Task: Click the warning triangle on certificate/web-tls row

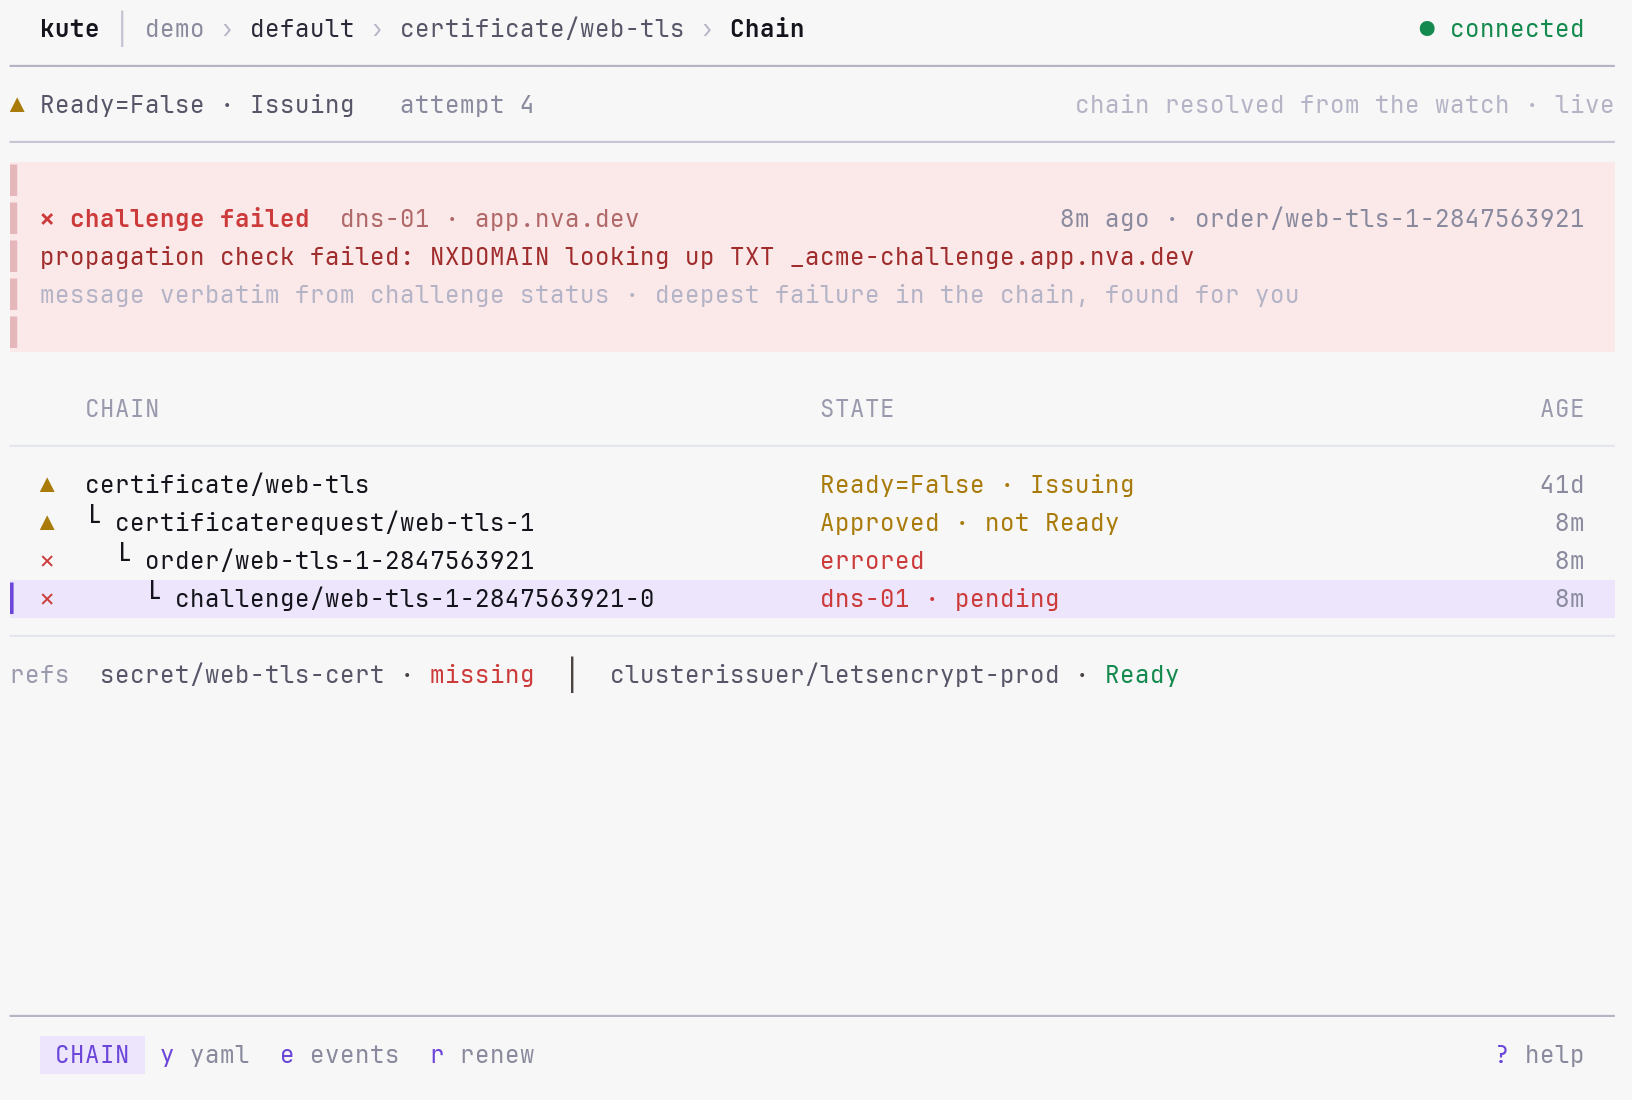Action: point(47,485)
